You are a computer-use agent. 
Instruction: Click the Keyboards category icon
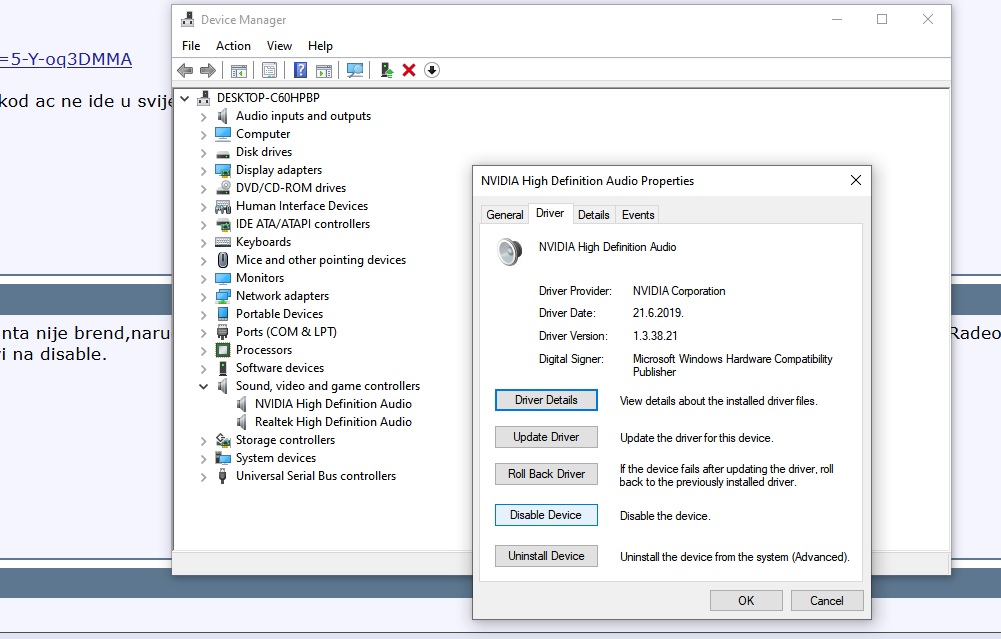[223, 242]
